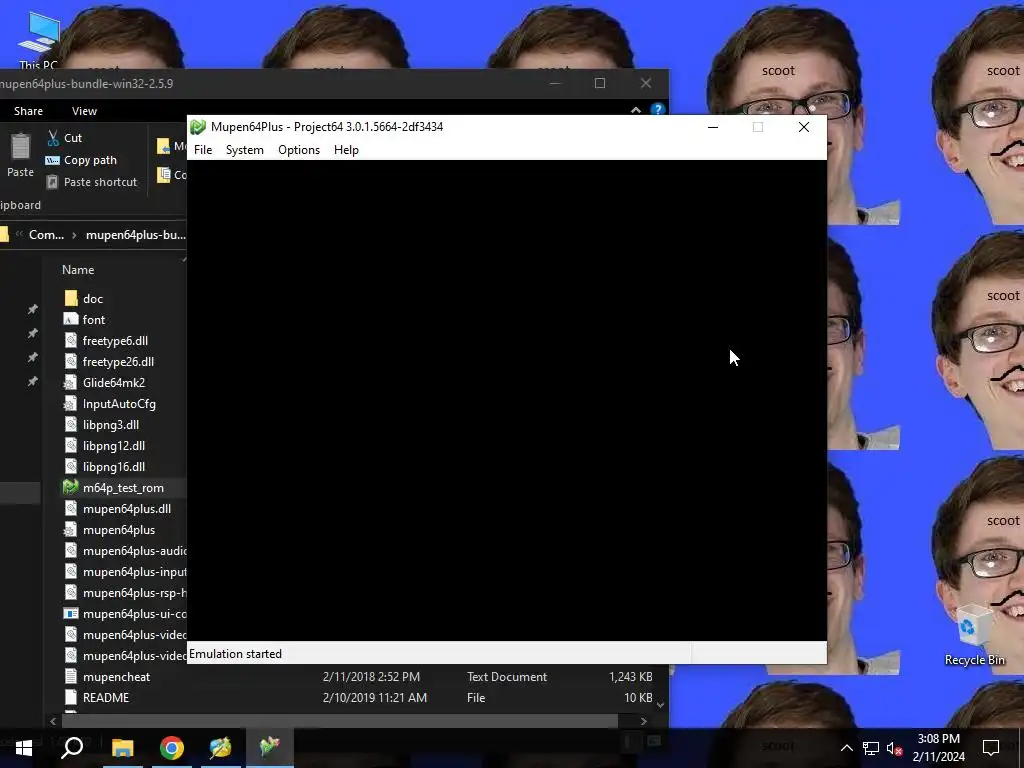This screenshot has height=768, width=1024.
Task: Open the Windows Start menu
Action: point(24,748)
